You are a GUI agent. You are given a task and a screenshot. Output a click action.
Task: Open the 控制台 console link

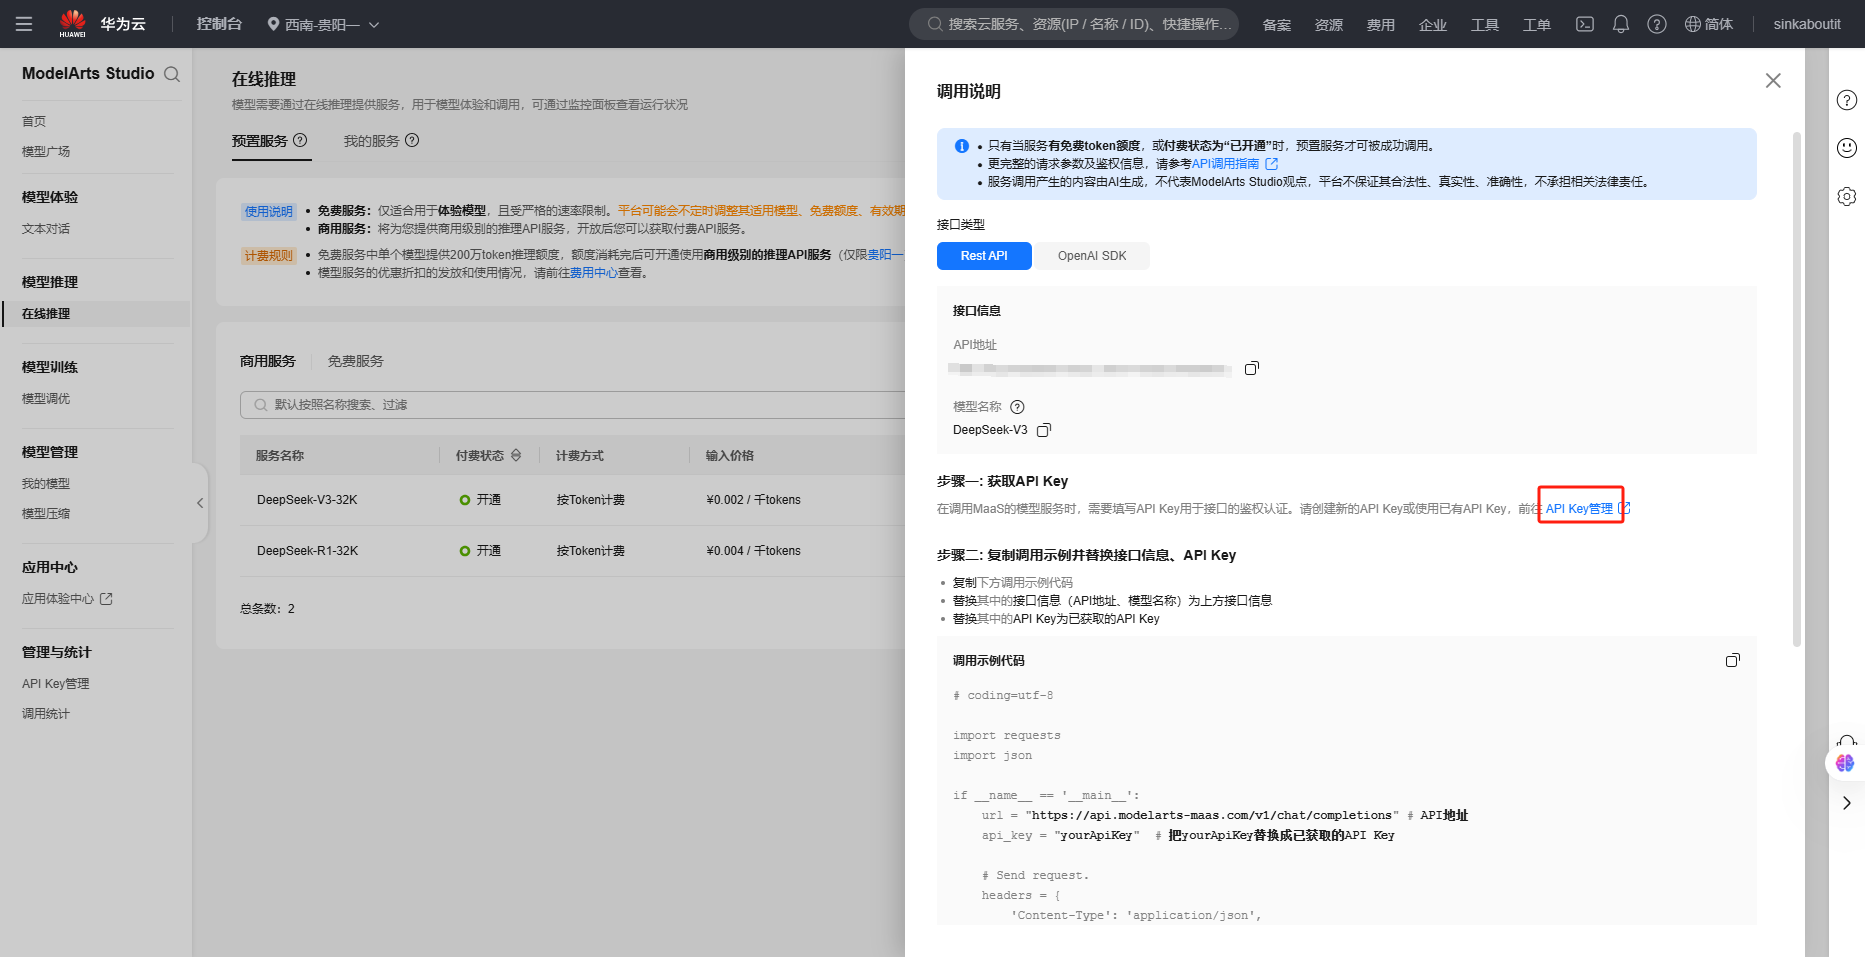[219, 24]
